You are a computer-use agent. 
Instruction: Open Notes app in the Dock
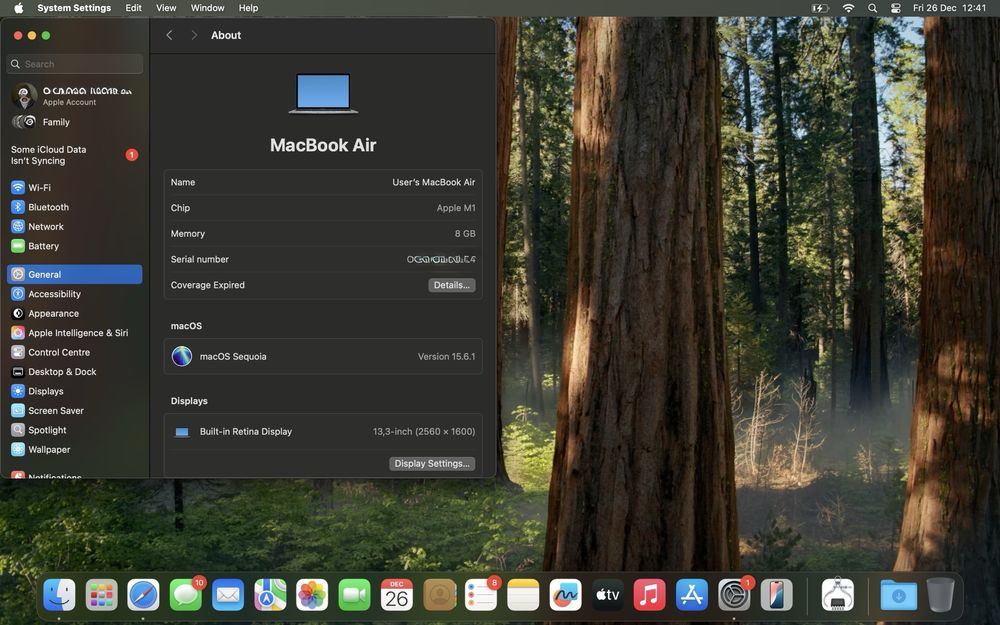[x=523, y=595]
